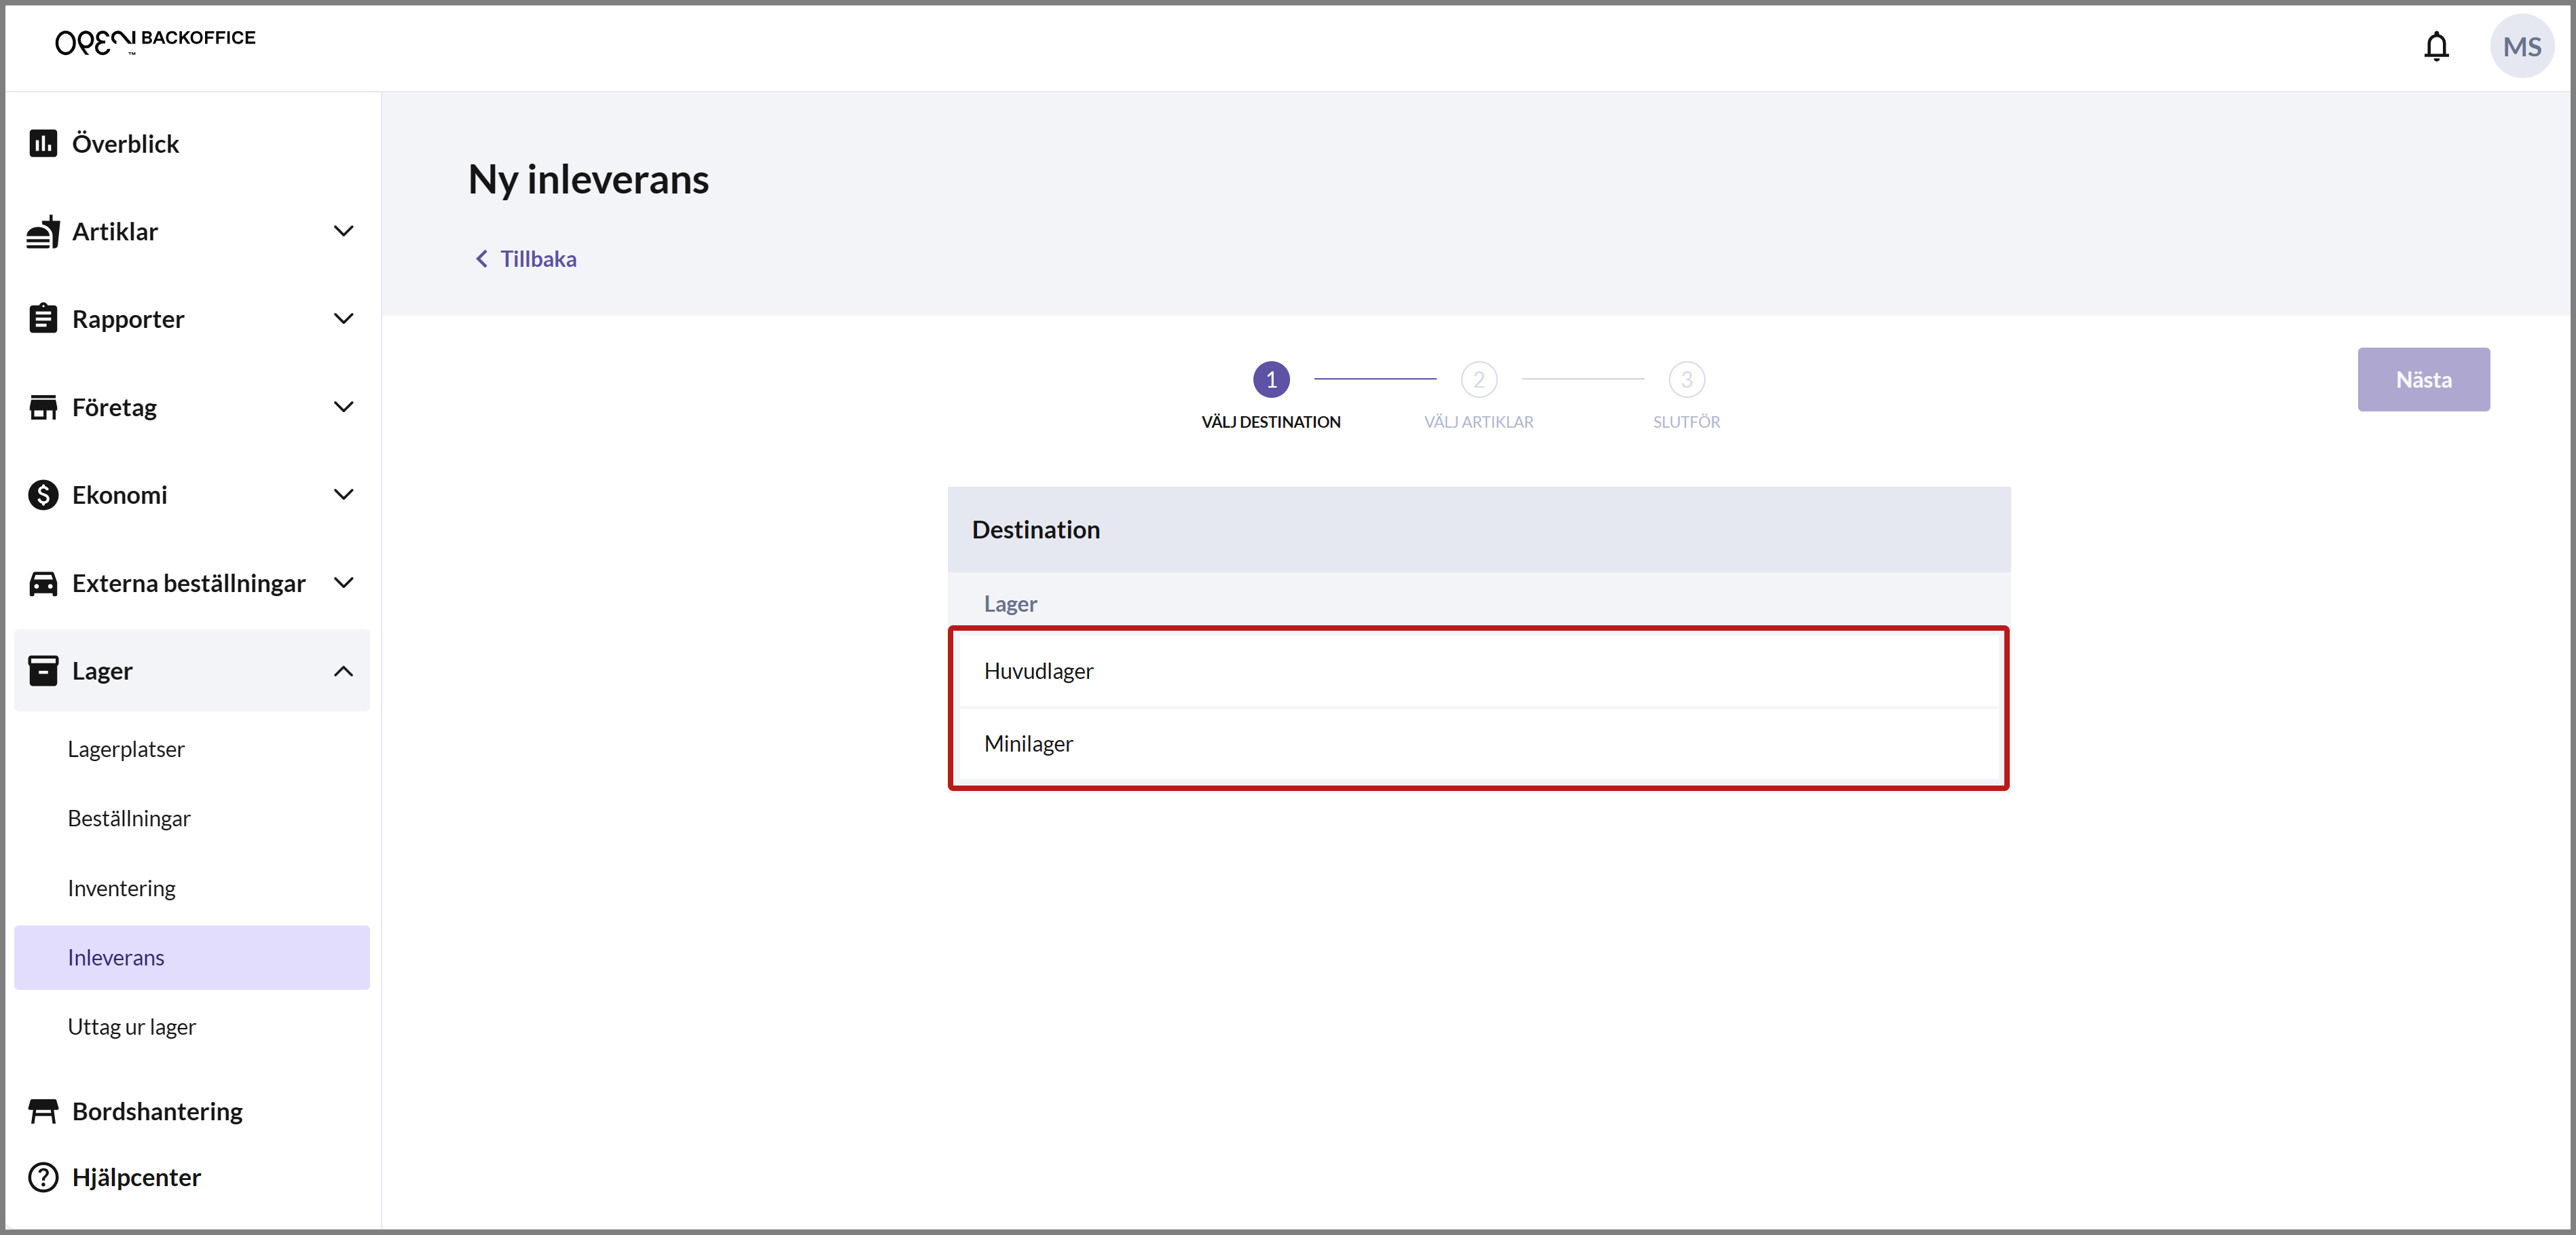Expand the Externa beställningar chevron
The image size is (2576, 1235).
(343, 582)
